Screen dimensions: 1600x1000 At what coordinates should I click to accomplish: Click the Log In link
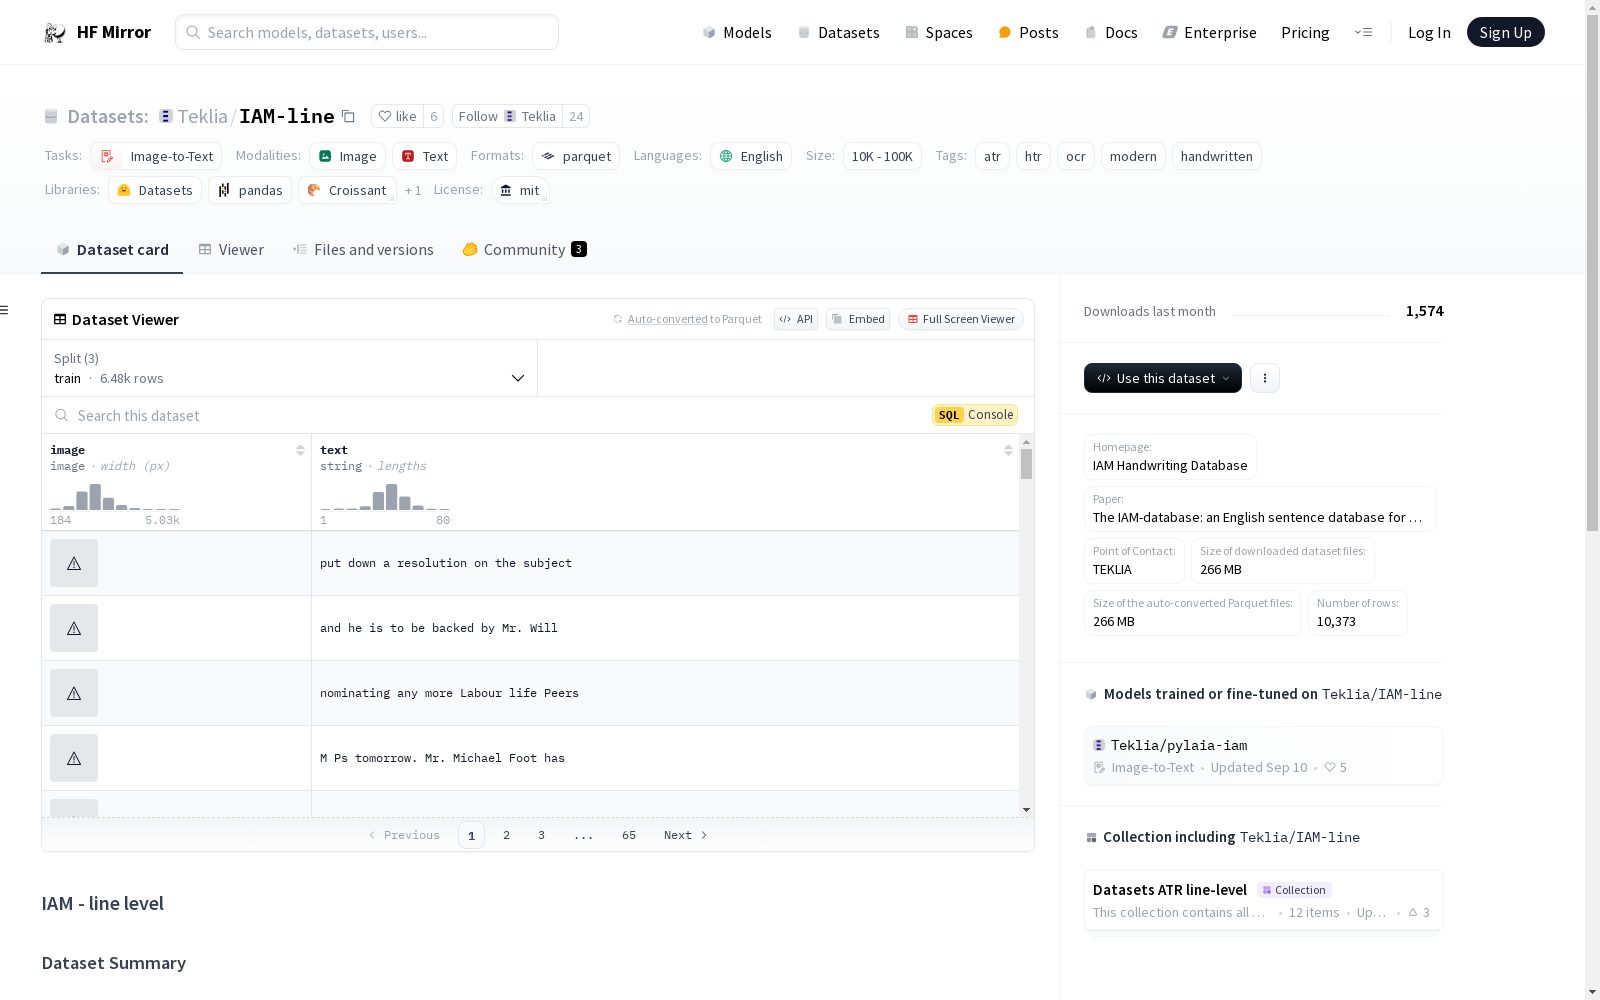(x=1429, y=32)
